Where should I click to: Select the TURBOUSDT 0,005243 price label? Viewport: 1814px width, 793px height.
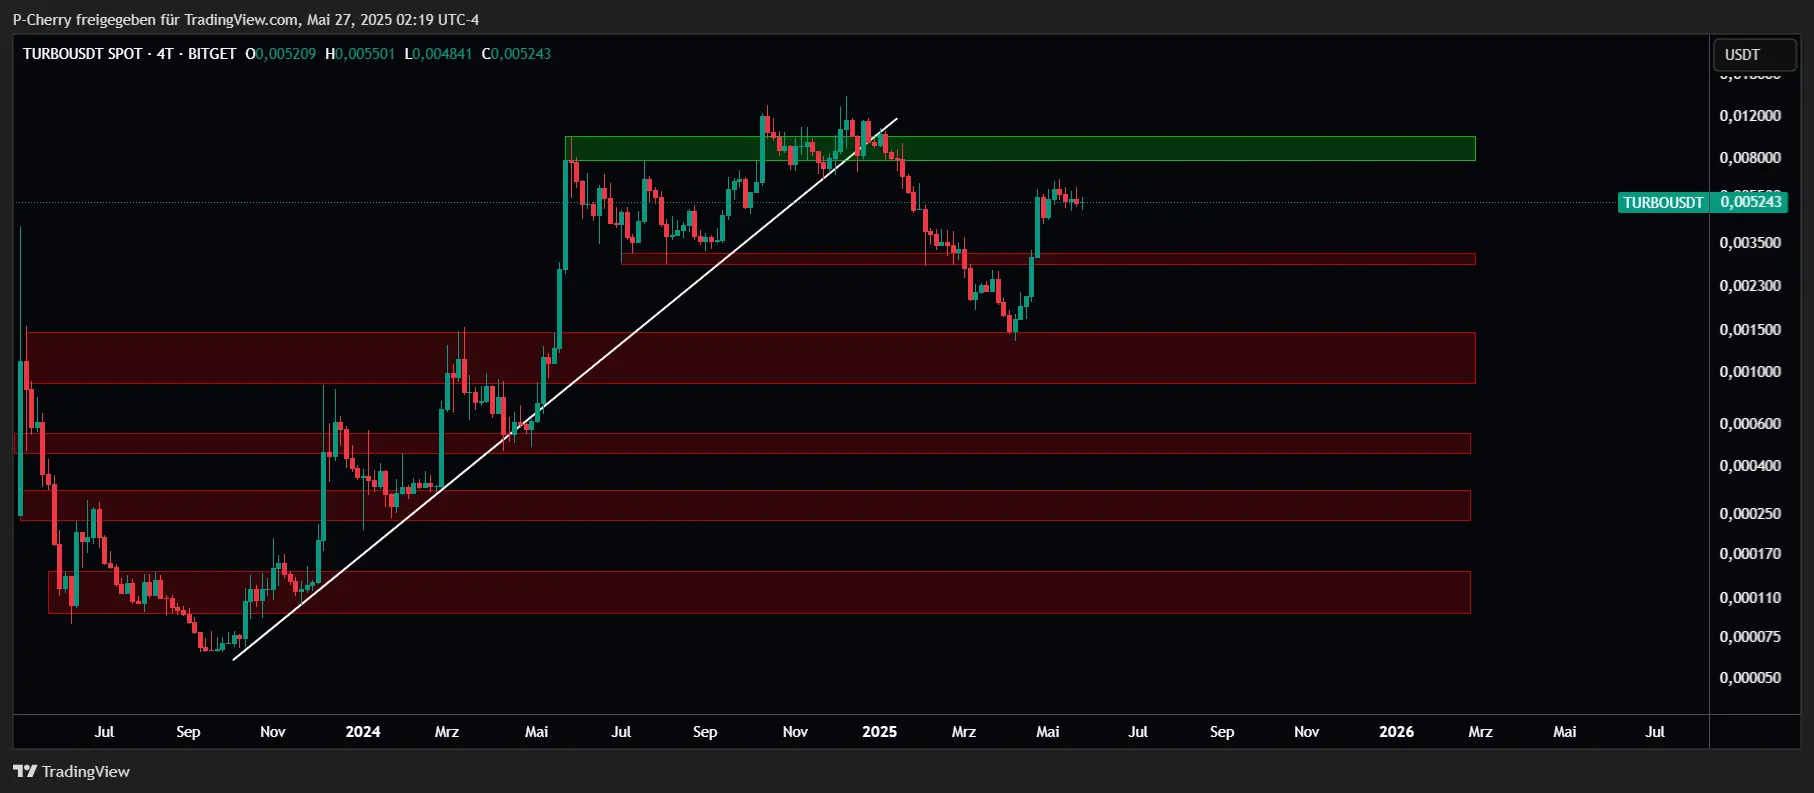click(x=1703, y=202)
